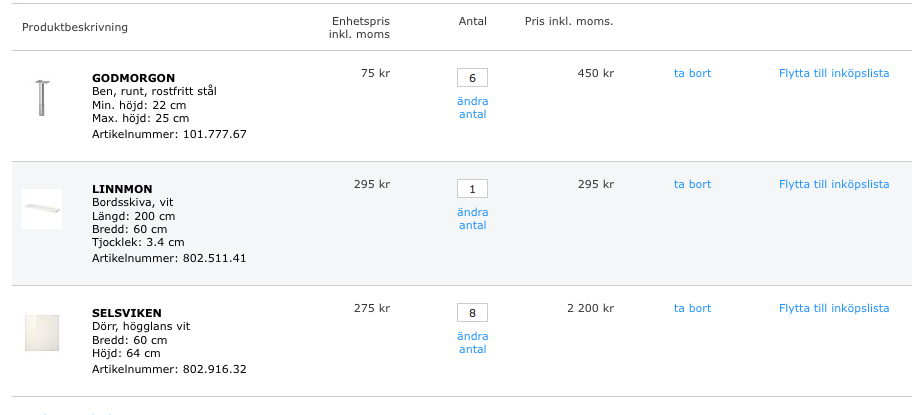
Task: Click 'ändra antal' for LINNMON
Action: pos(473,218)
